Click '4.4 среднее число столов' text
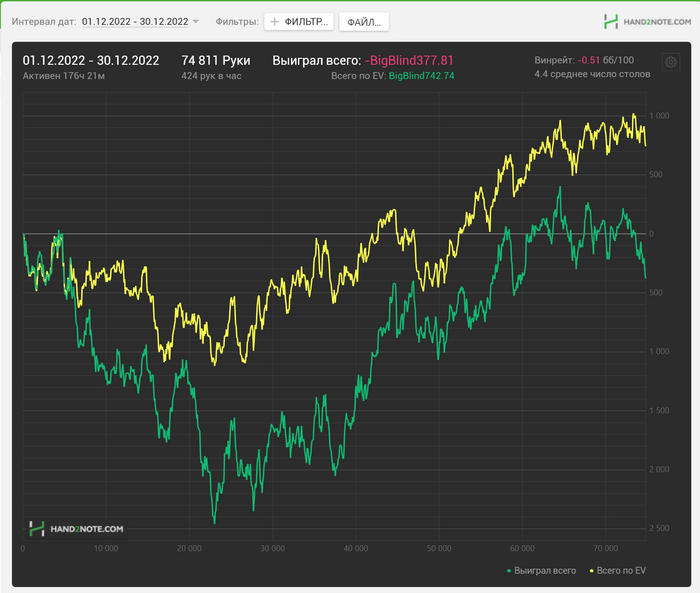The image size is (700, 593). 592,74
